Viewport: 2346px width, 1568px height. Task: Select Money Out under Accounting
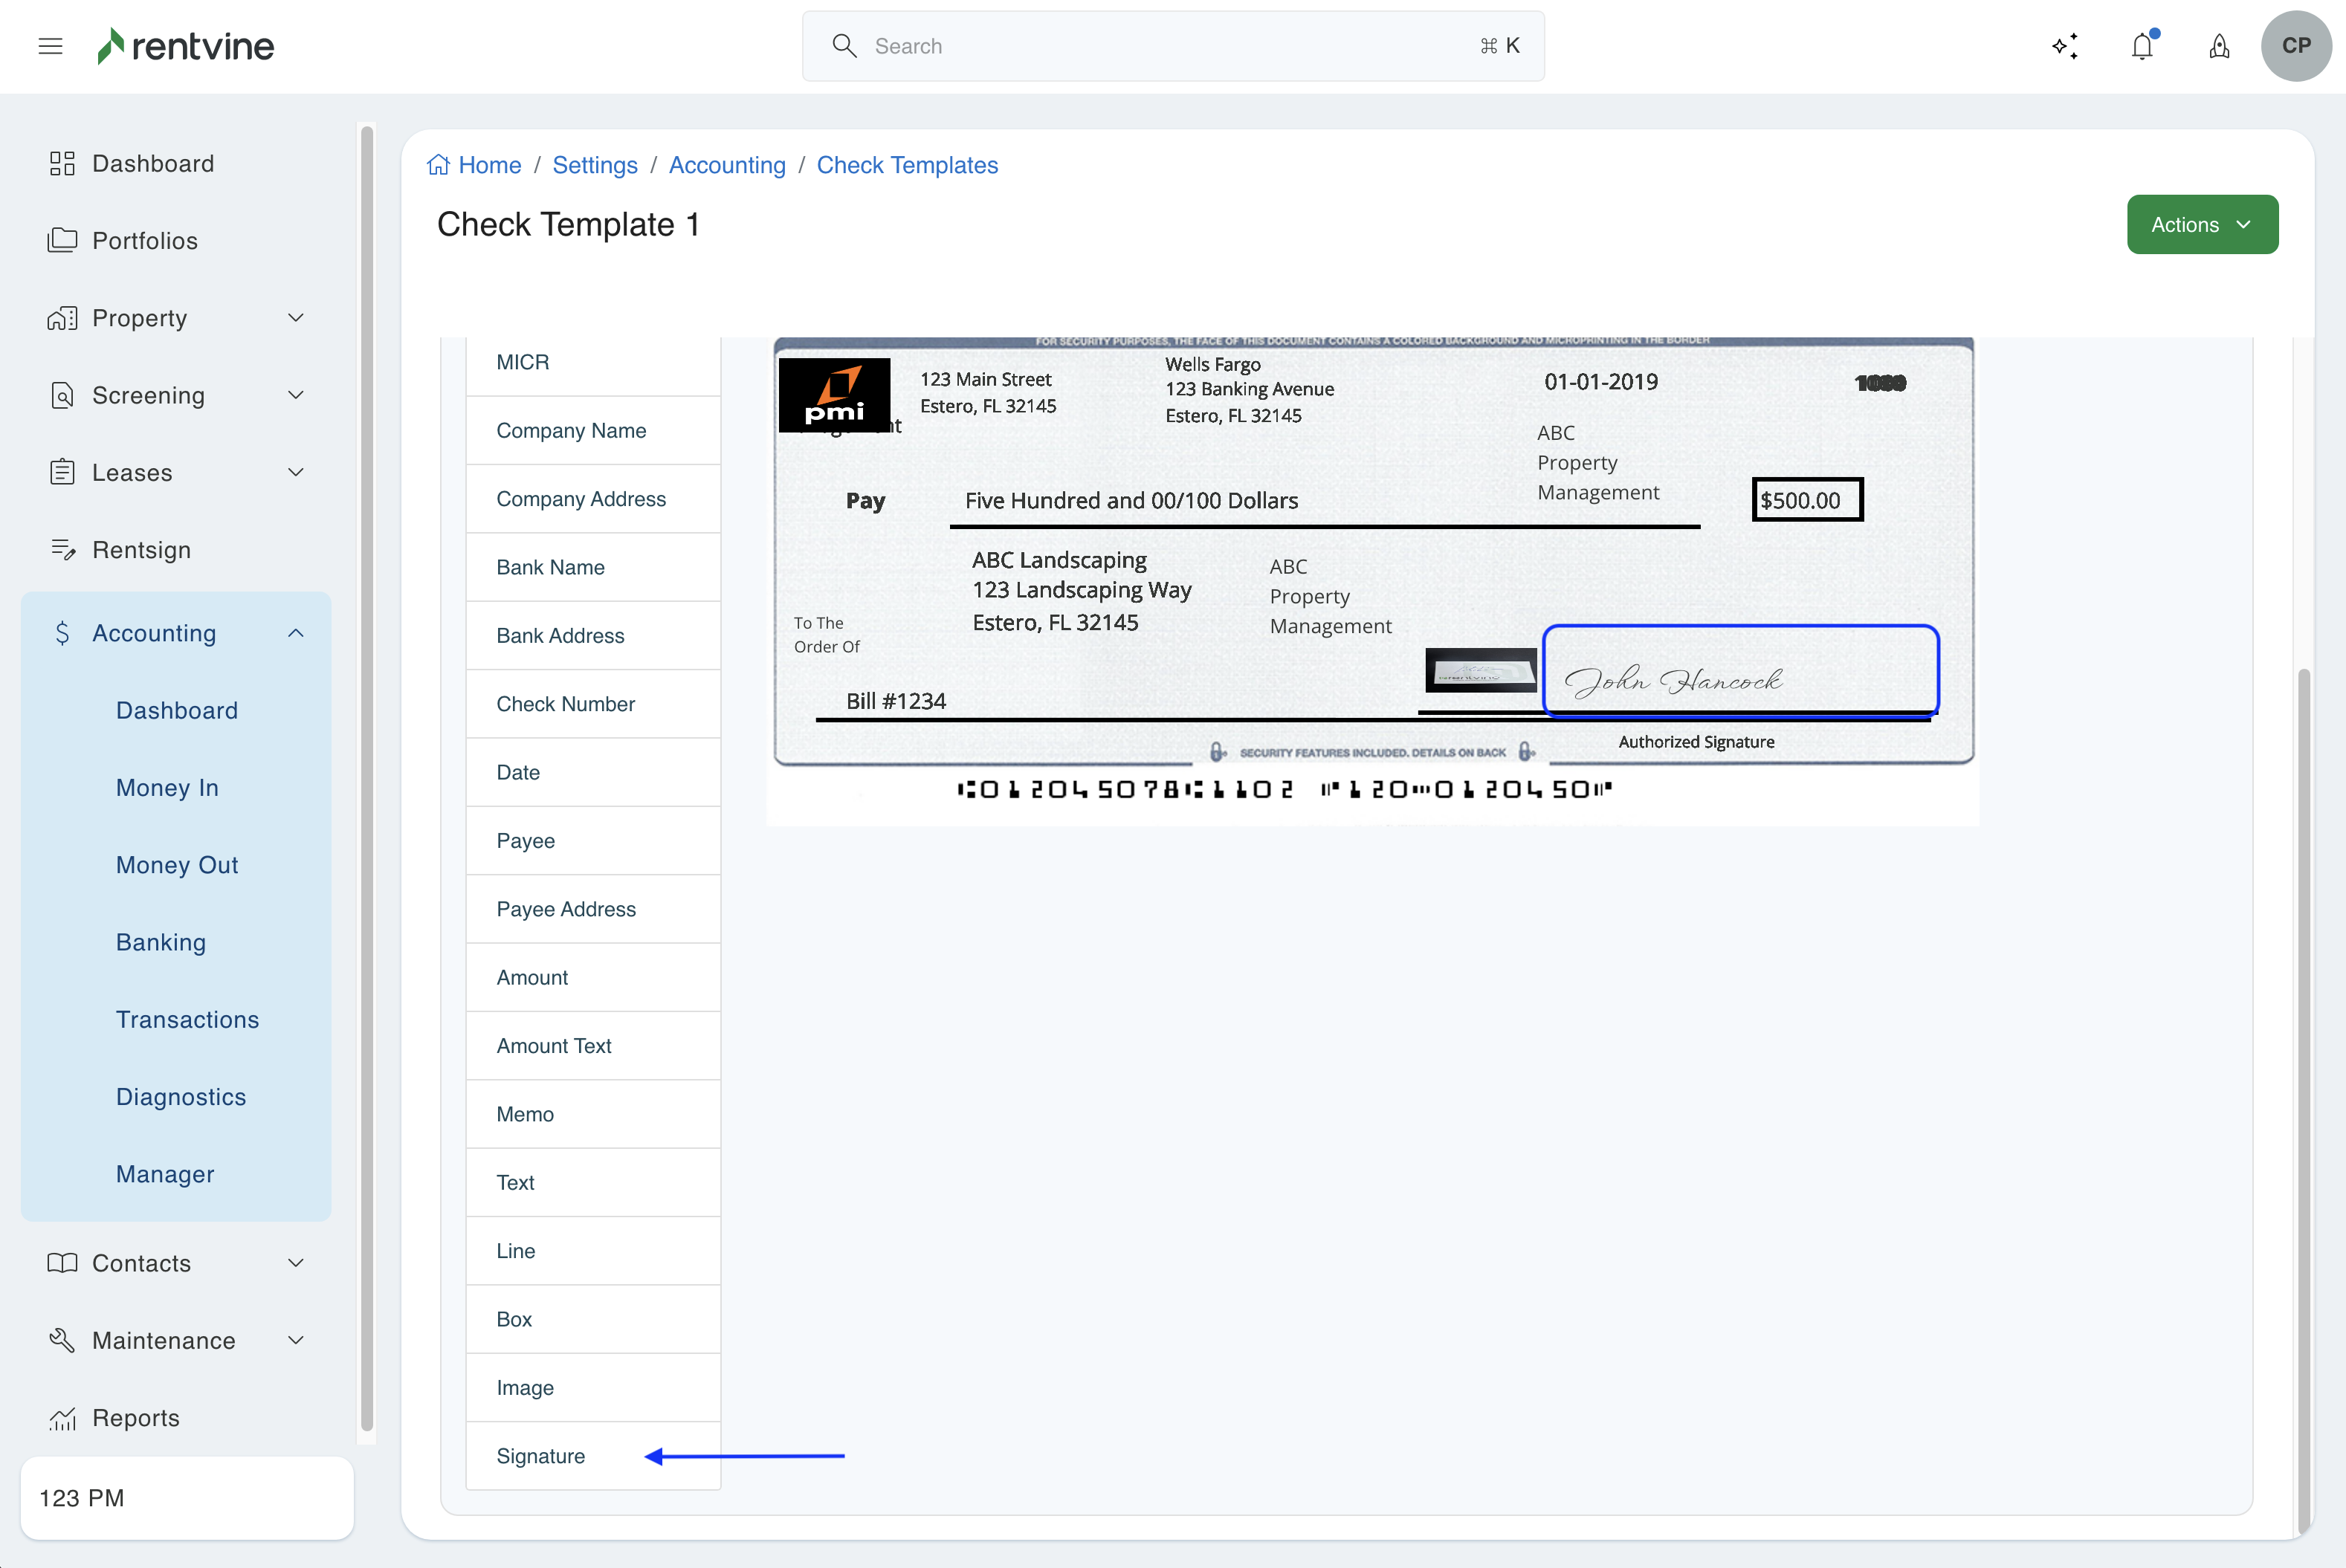(177, 864)
